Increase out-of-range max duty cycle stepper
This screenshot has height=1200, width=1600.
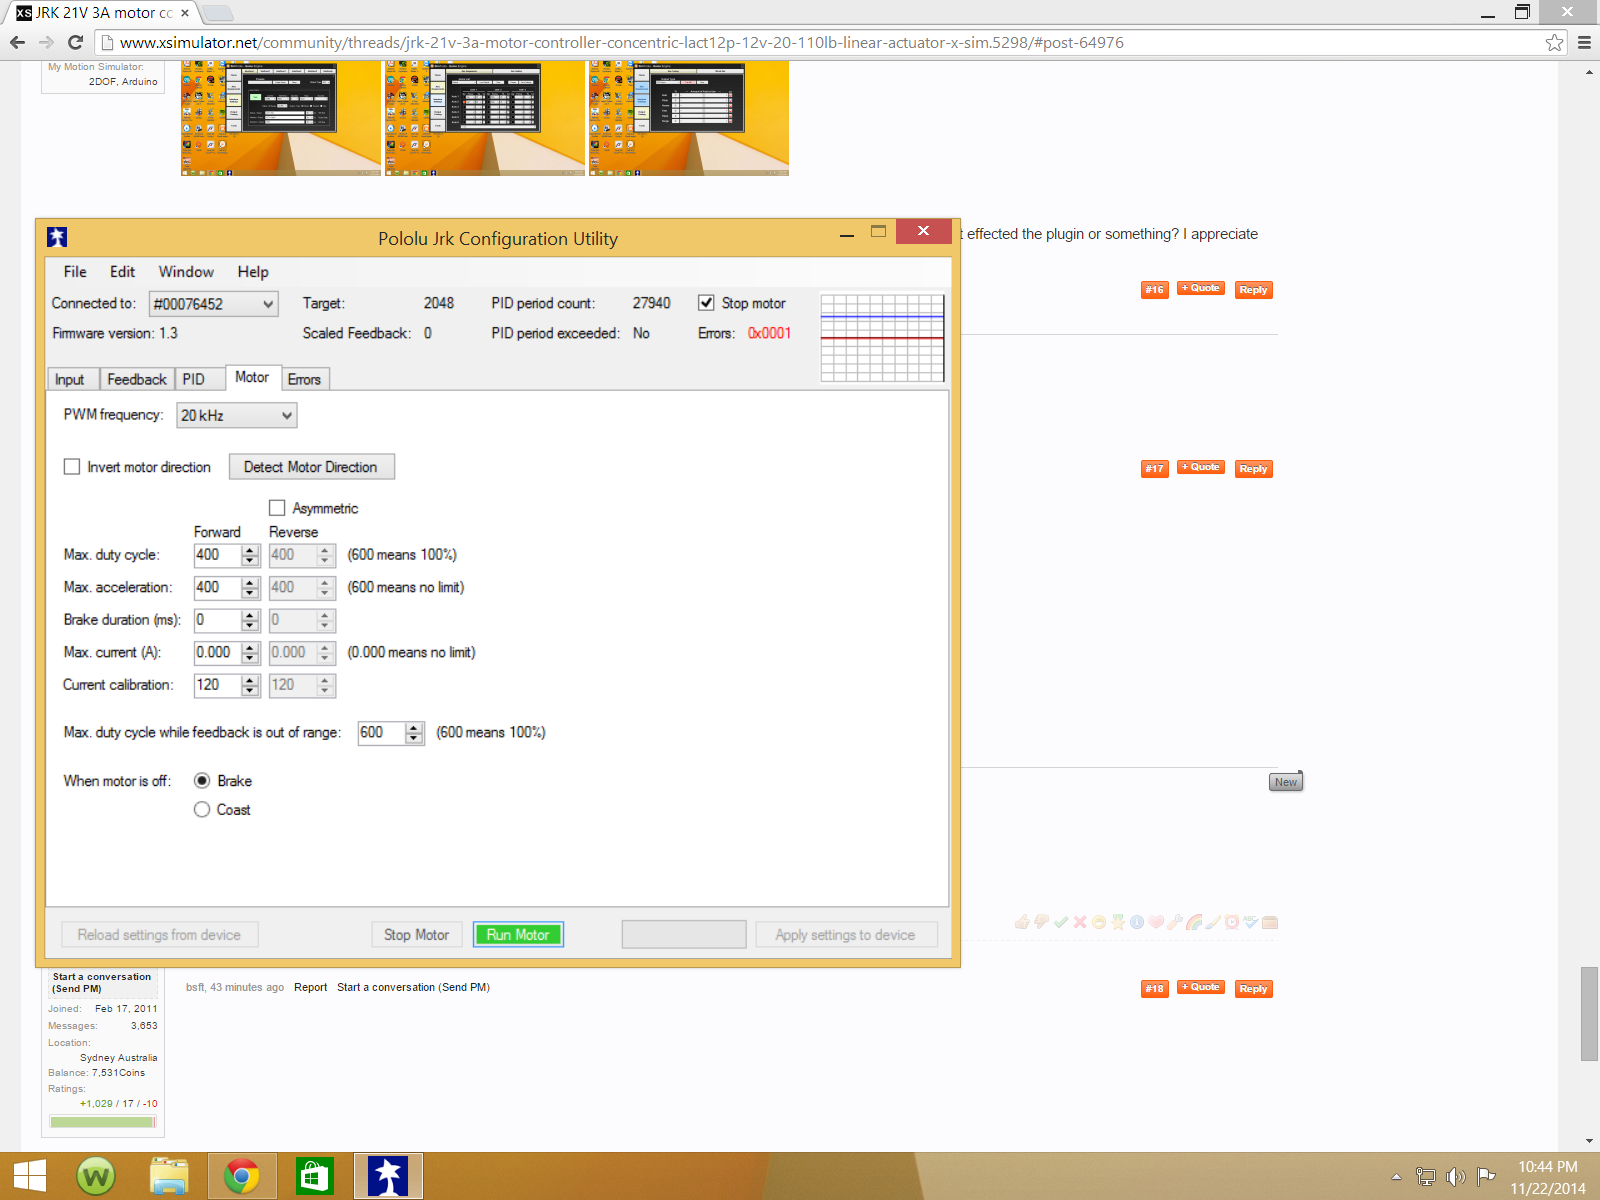(x=414, y=728)
